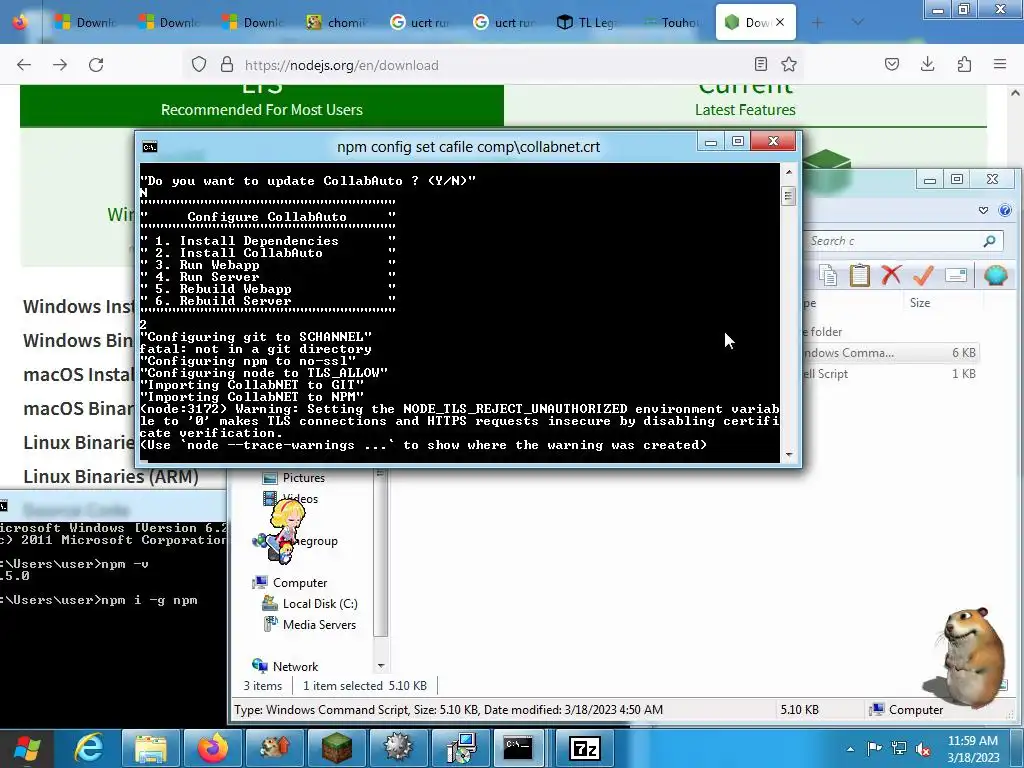The height and width of the screenshot is (768, 1024).
Task: Bookmark this page with the star icon
Action: pyautogui.click(x=789, y=64)
